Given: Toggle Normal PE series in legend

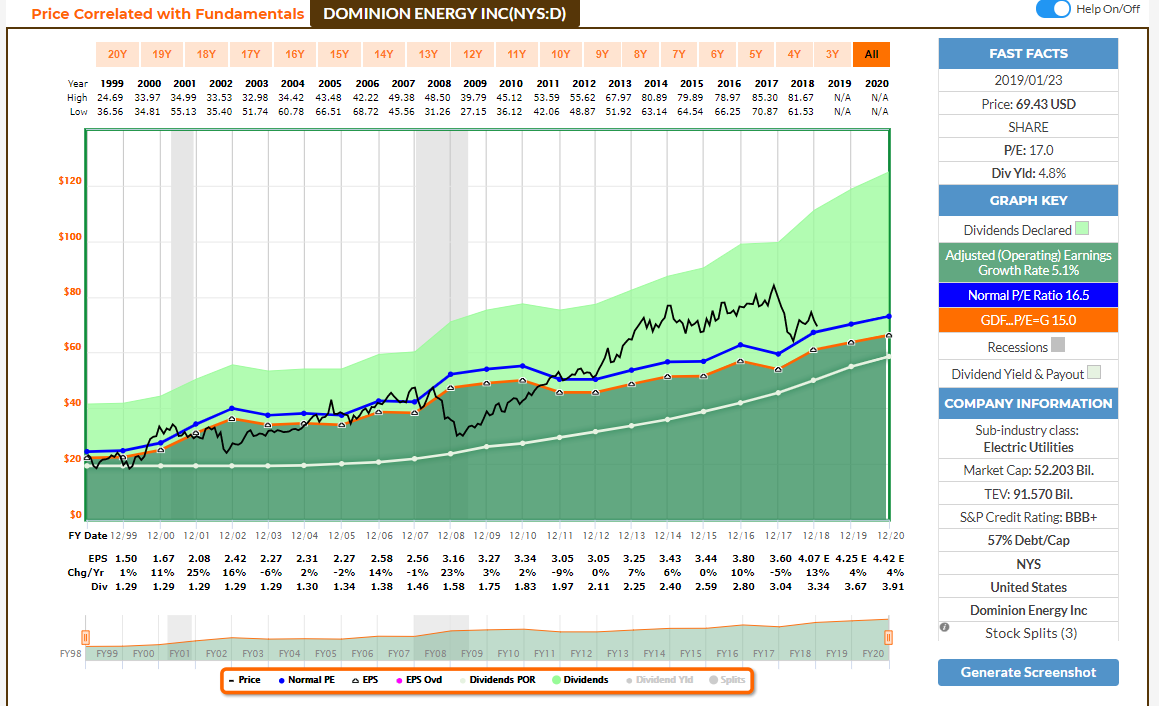Looking at the screenshot, I should point(306,680).
